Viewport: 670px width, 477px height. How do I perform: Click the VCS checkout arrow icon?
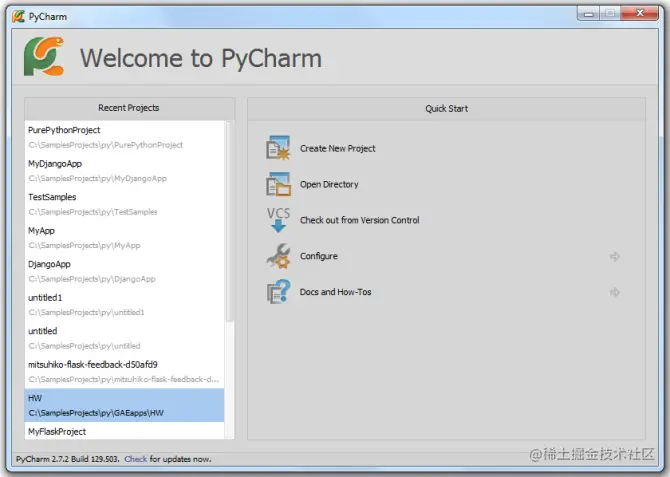tap(278, 220)
